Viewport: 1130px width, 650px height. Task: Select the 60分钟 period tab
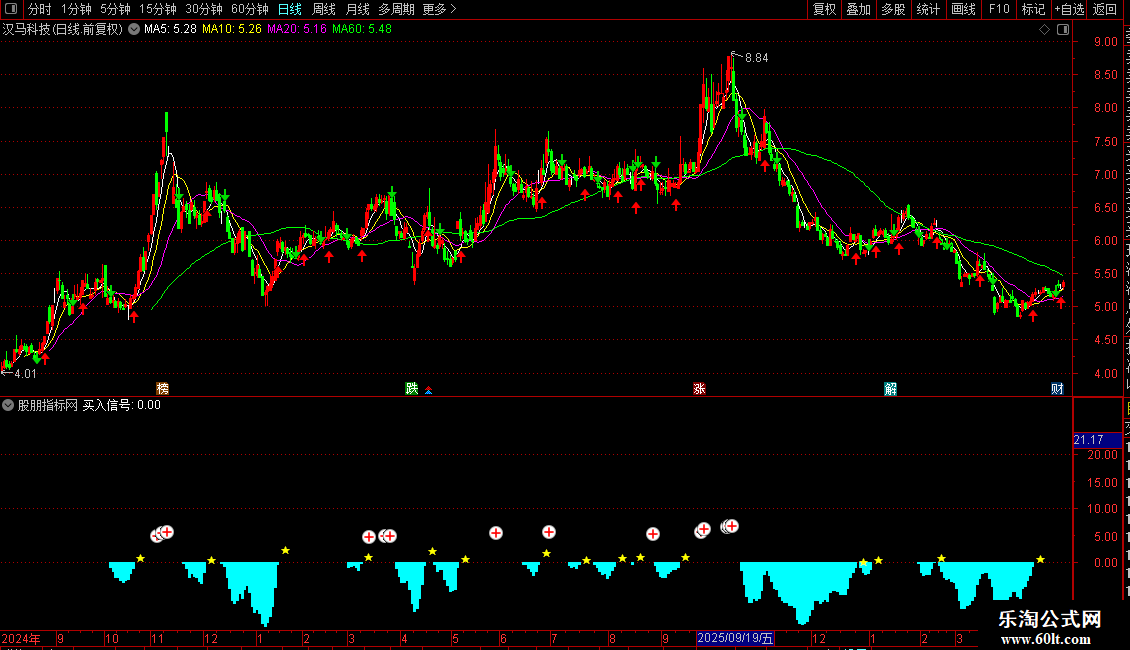tap(249, 9)
